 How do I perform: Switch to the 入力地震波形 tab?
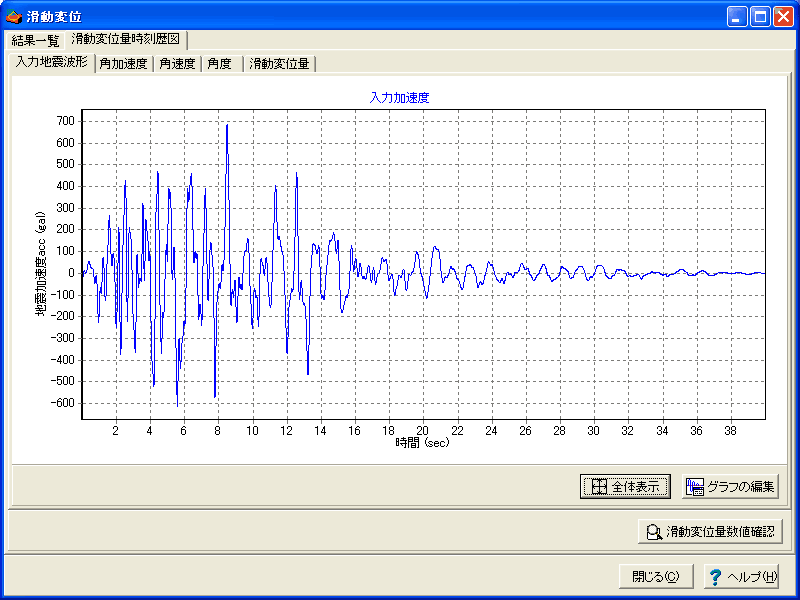click(52, 63)
